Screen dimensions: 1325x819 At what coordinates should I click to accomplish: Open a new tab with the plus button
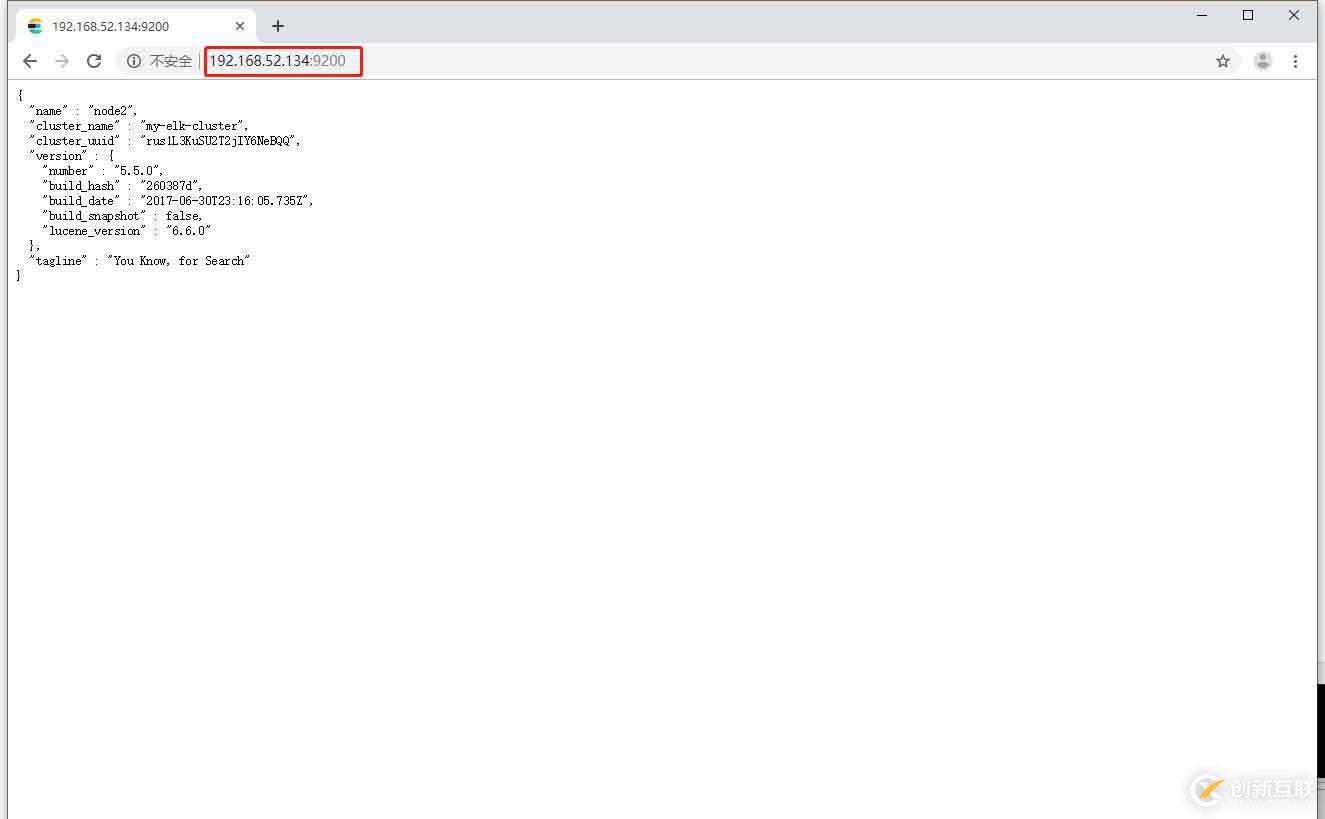[x=278, y=26]
